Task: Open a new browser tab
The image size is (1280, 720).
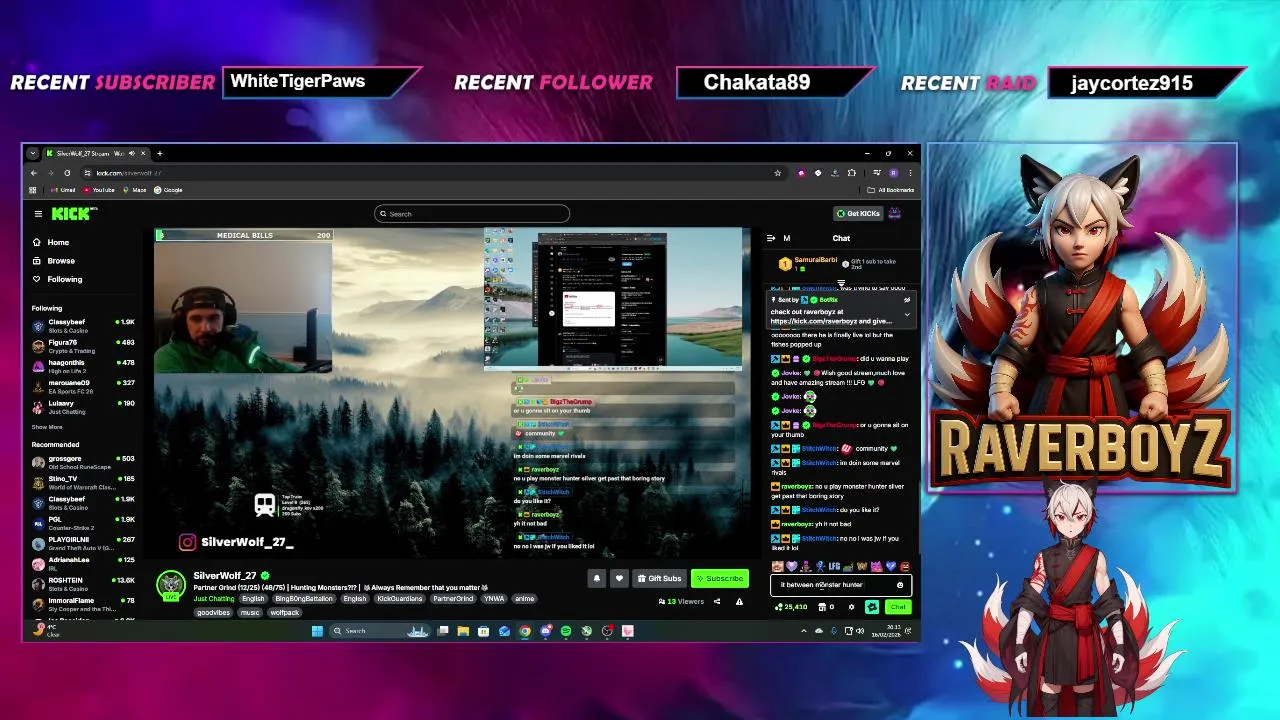Action: click(159, 153)
